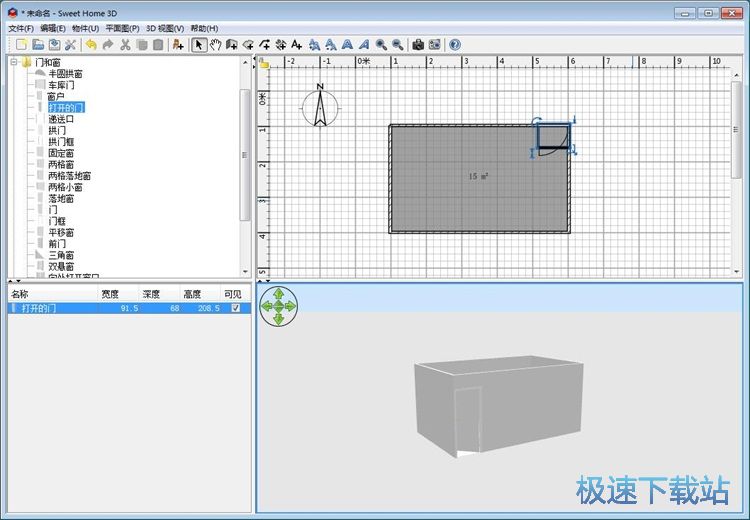Viewport: 750px width, 520px height.
Task: Sort furniture list by 深度 header
Action: 160,294
